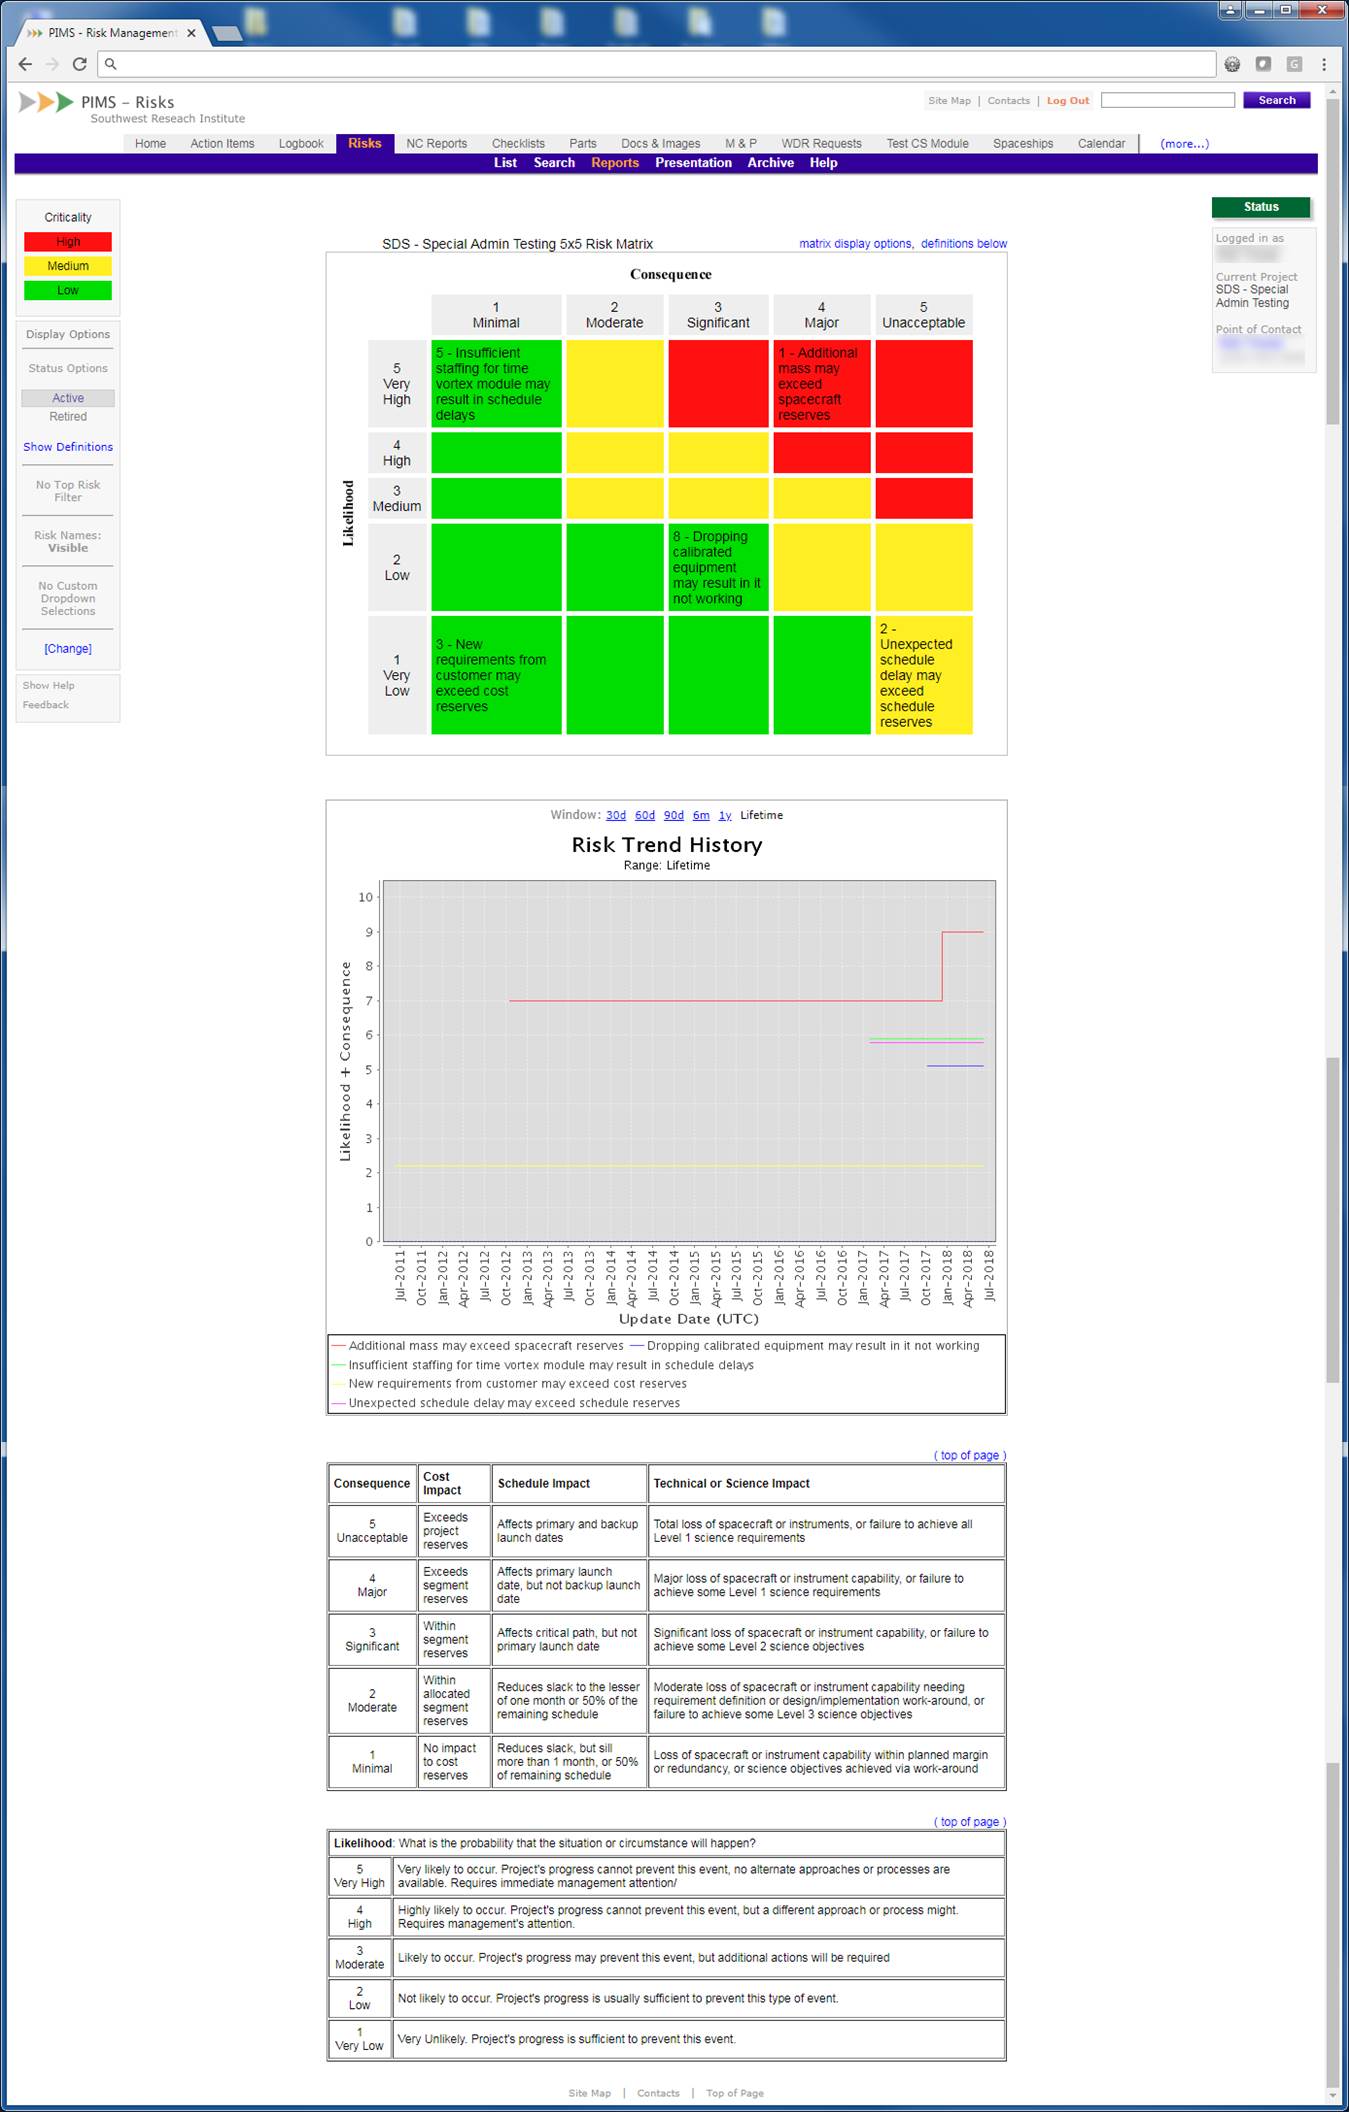Click the globe extension icon
Screen dimensions: 1349x2112
tap(1232, 64)
